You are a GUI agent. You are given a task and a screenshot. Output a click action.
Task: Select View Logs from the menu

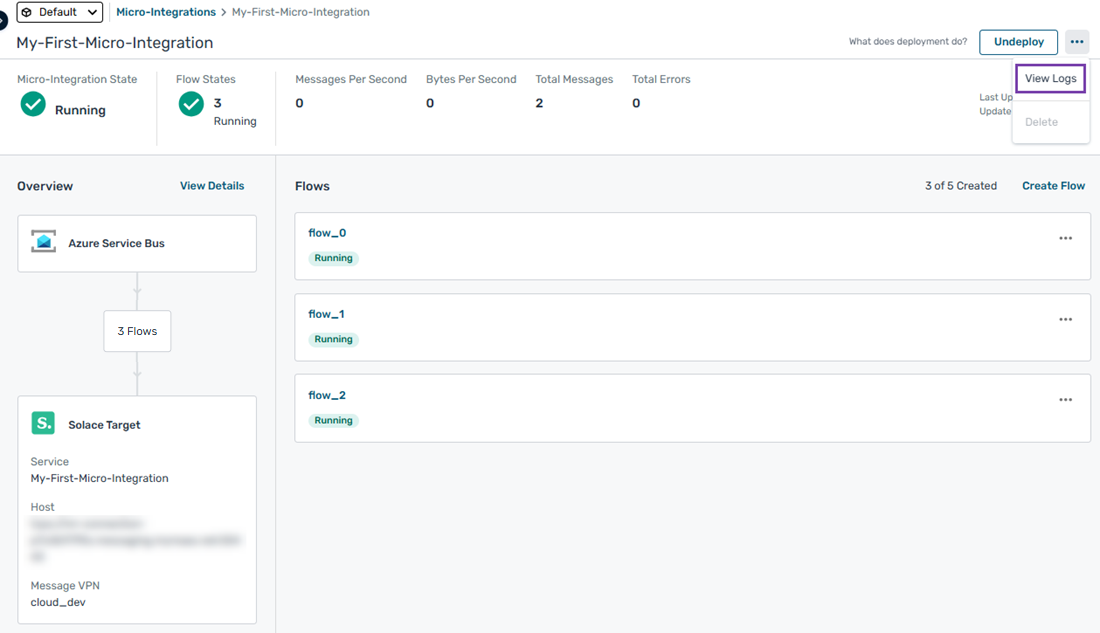1050,79
